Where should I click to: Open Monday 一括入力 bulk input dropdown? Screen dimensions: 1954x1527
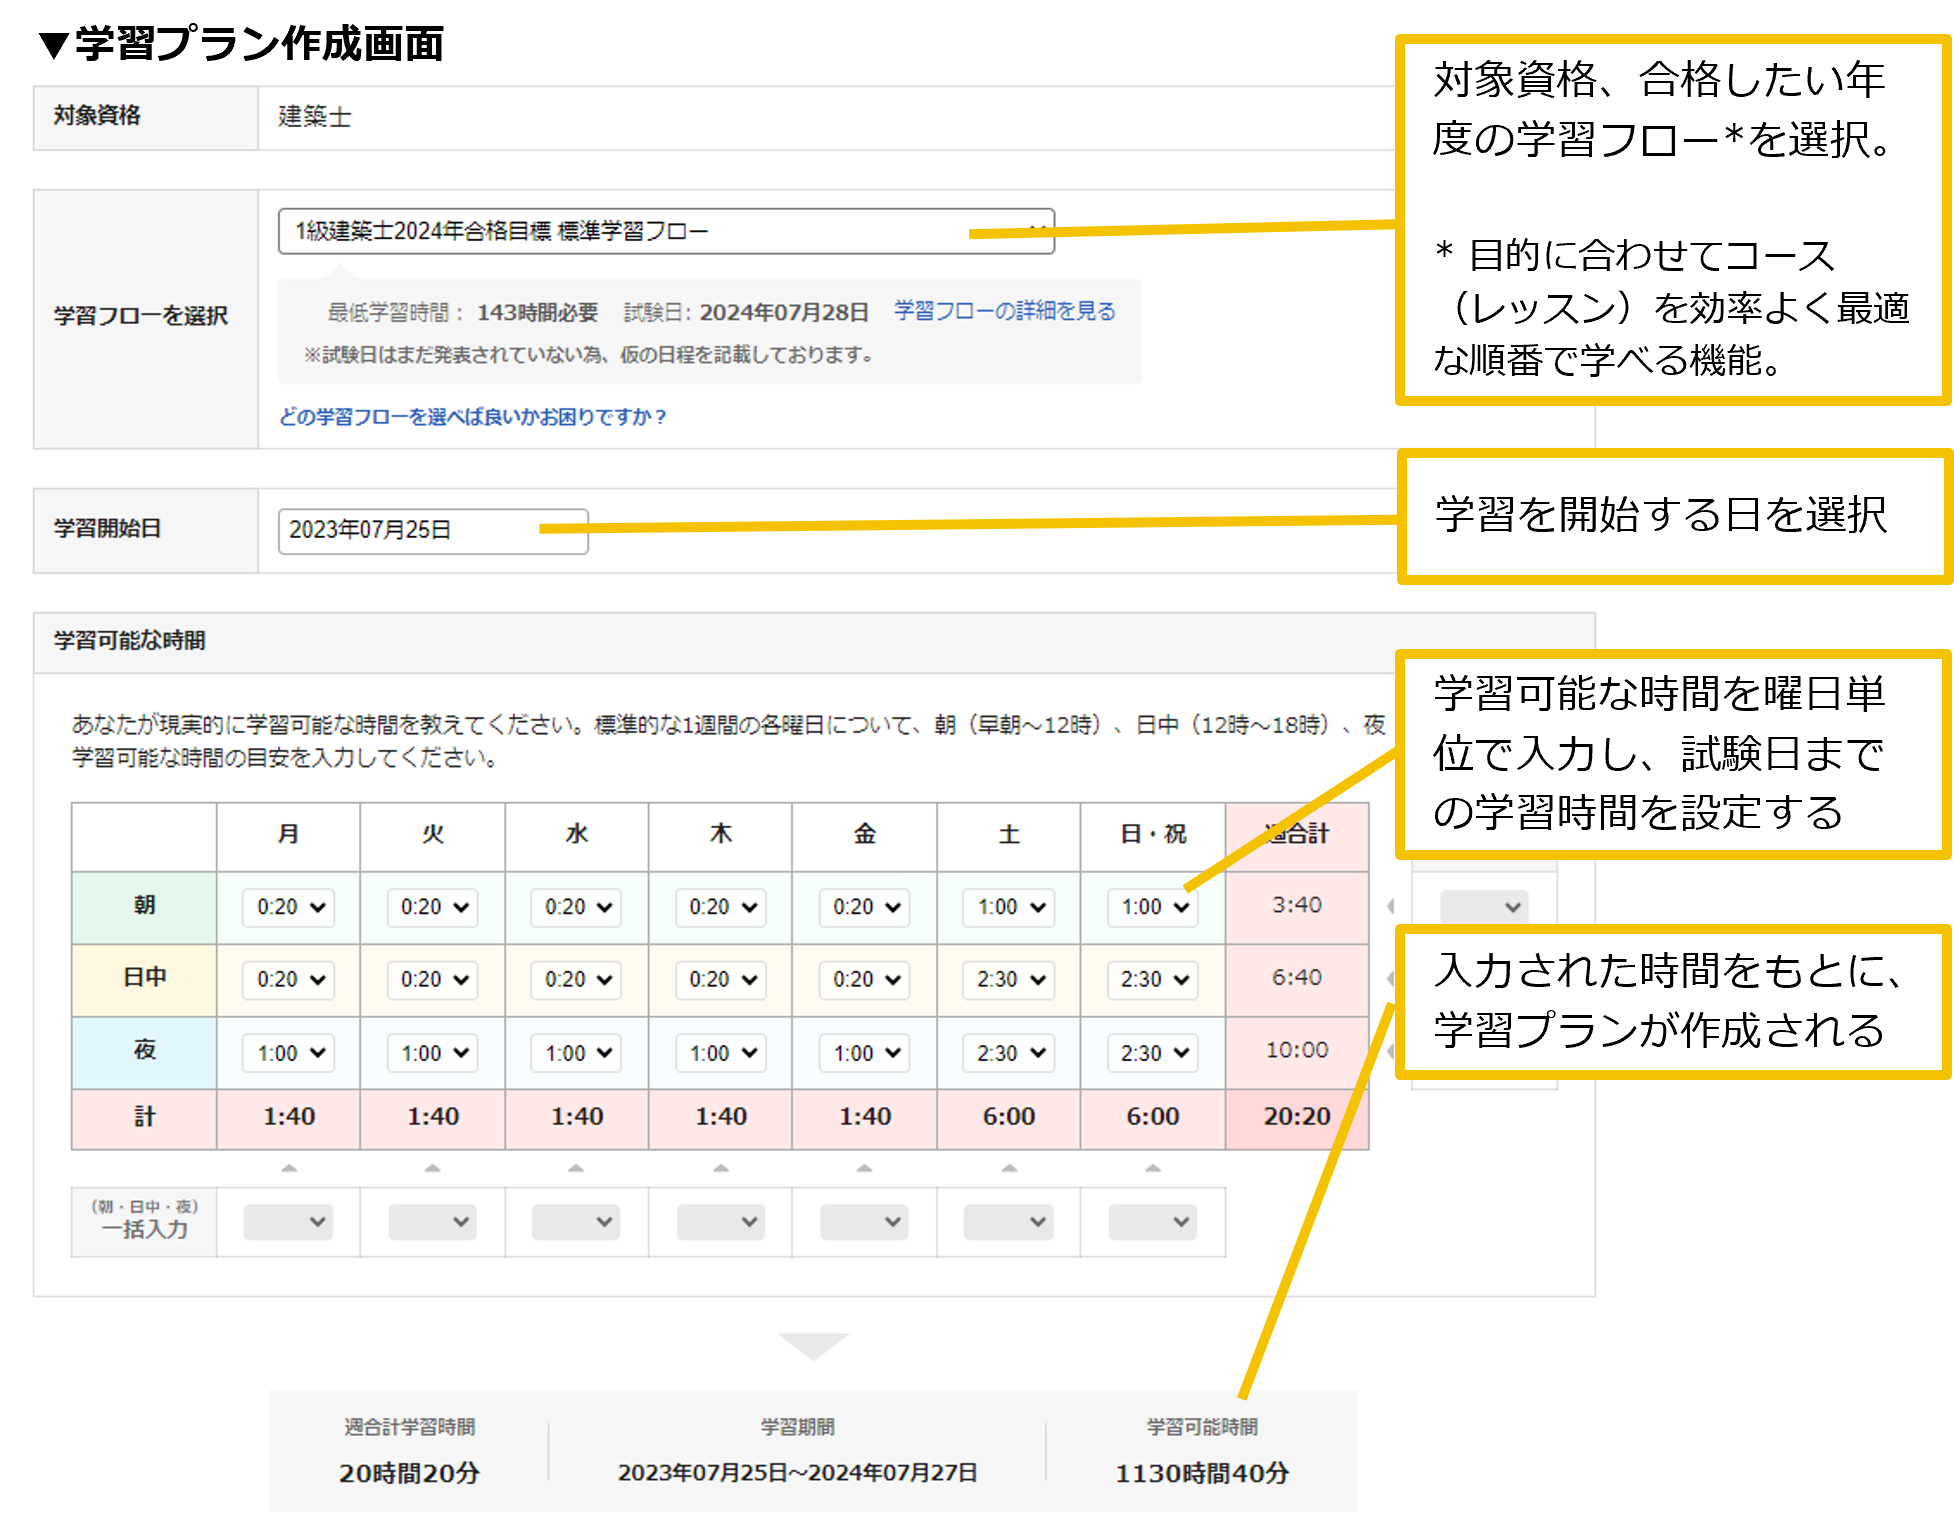(289, 1222)
